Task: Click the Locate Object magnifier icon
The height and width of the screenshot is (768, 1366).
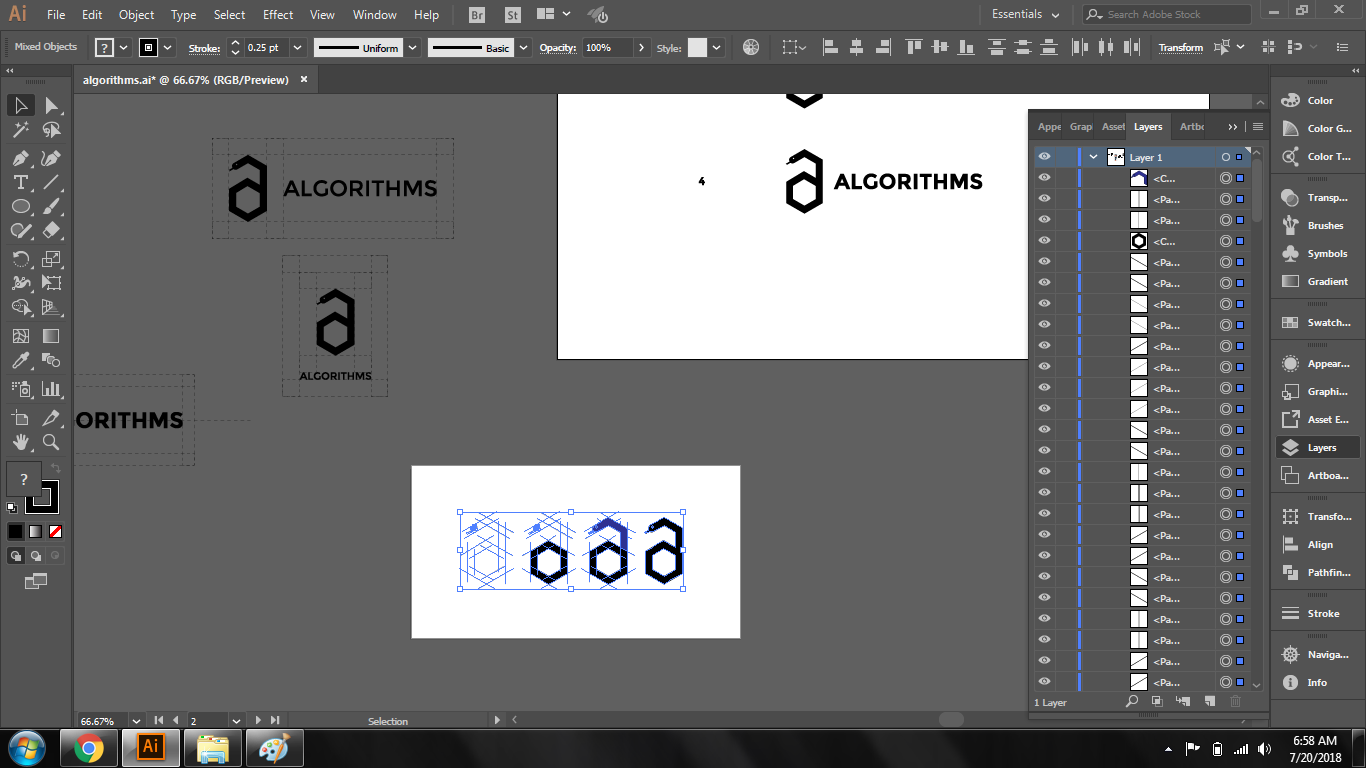Action: (x=1132, y=702)
